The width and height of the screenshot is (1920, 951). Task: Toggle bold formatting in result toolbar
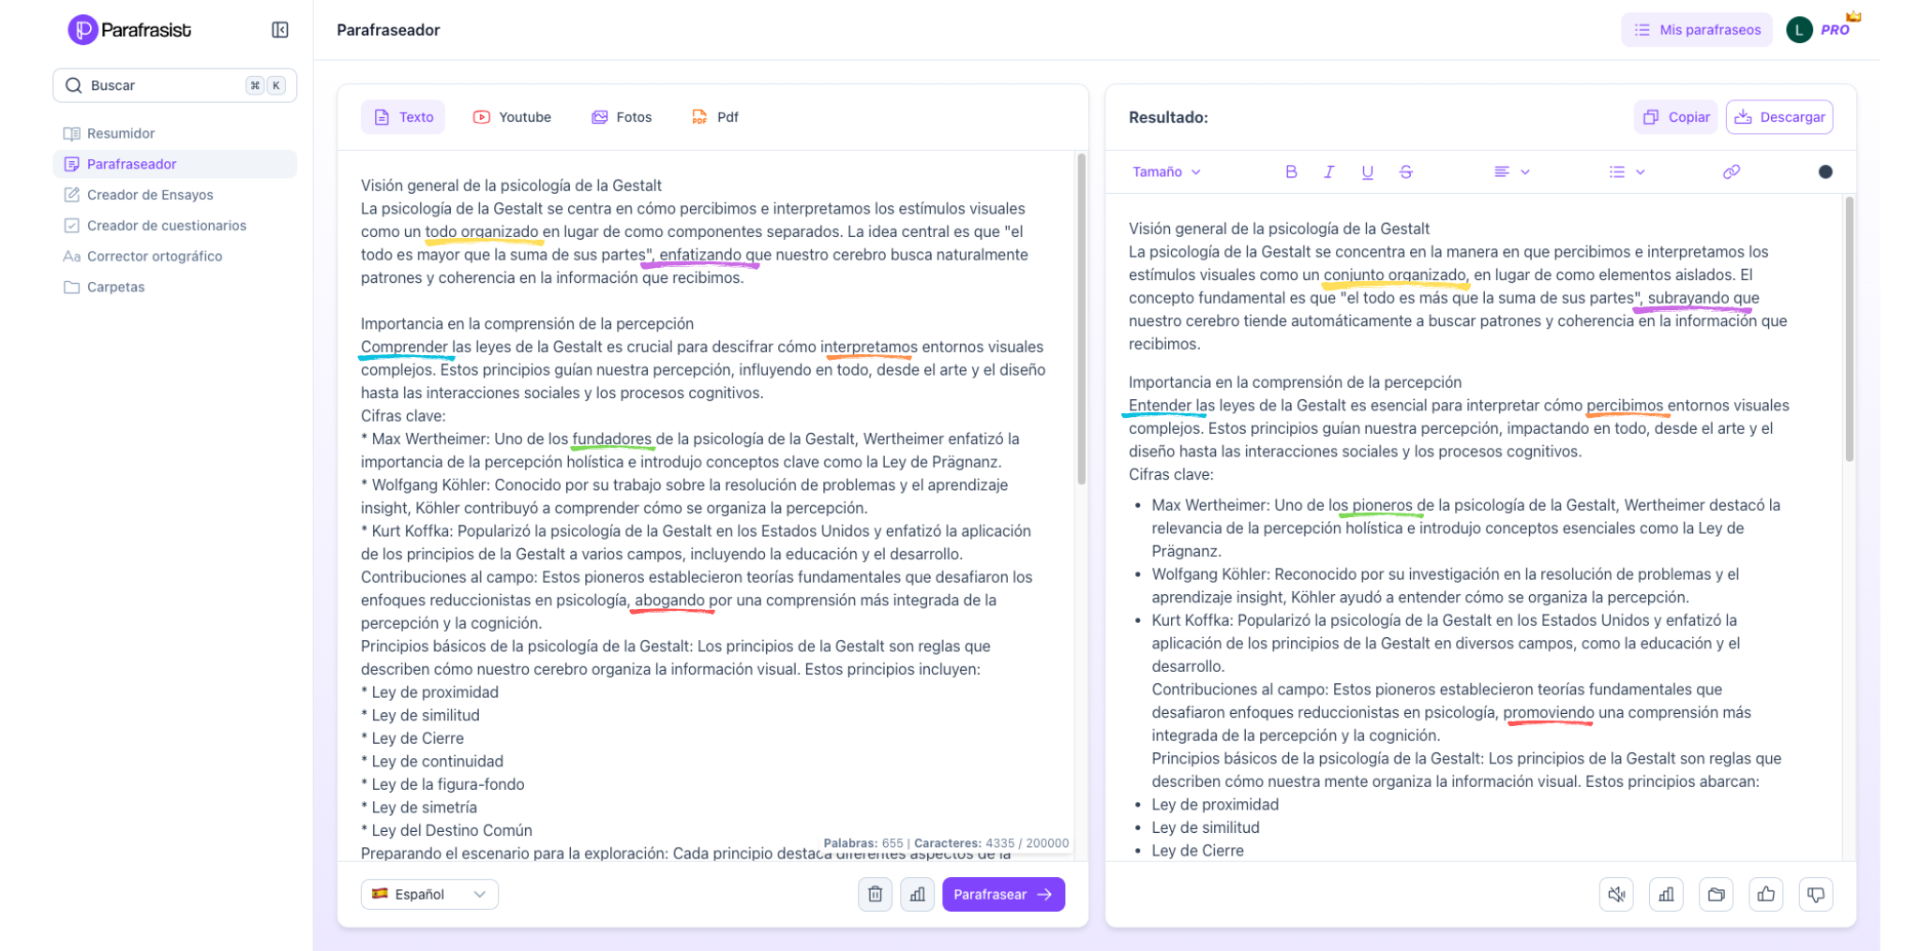click(1291, 172)
